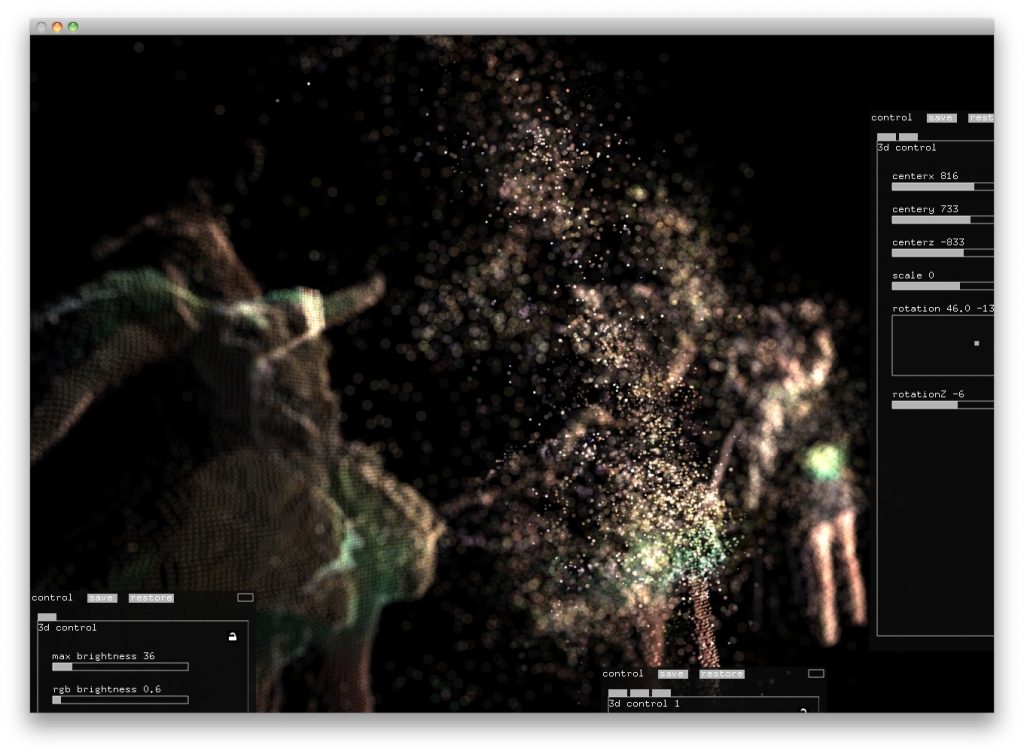Adjust the rgb brightness slider

[120, 700]
